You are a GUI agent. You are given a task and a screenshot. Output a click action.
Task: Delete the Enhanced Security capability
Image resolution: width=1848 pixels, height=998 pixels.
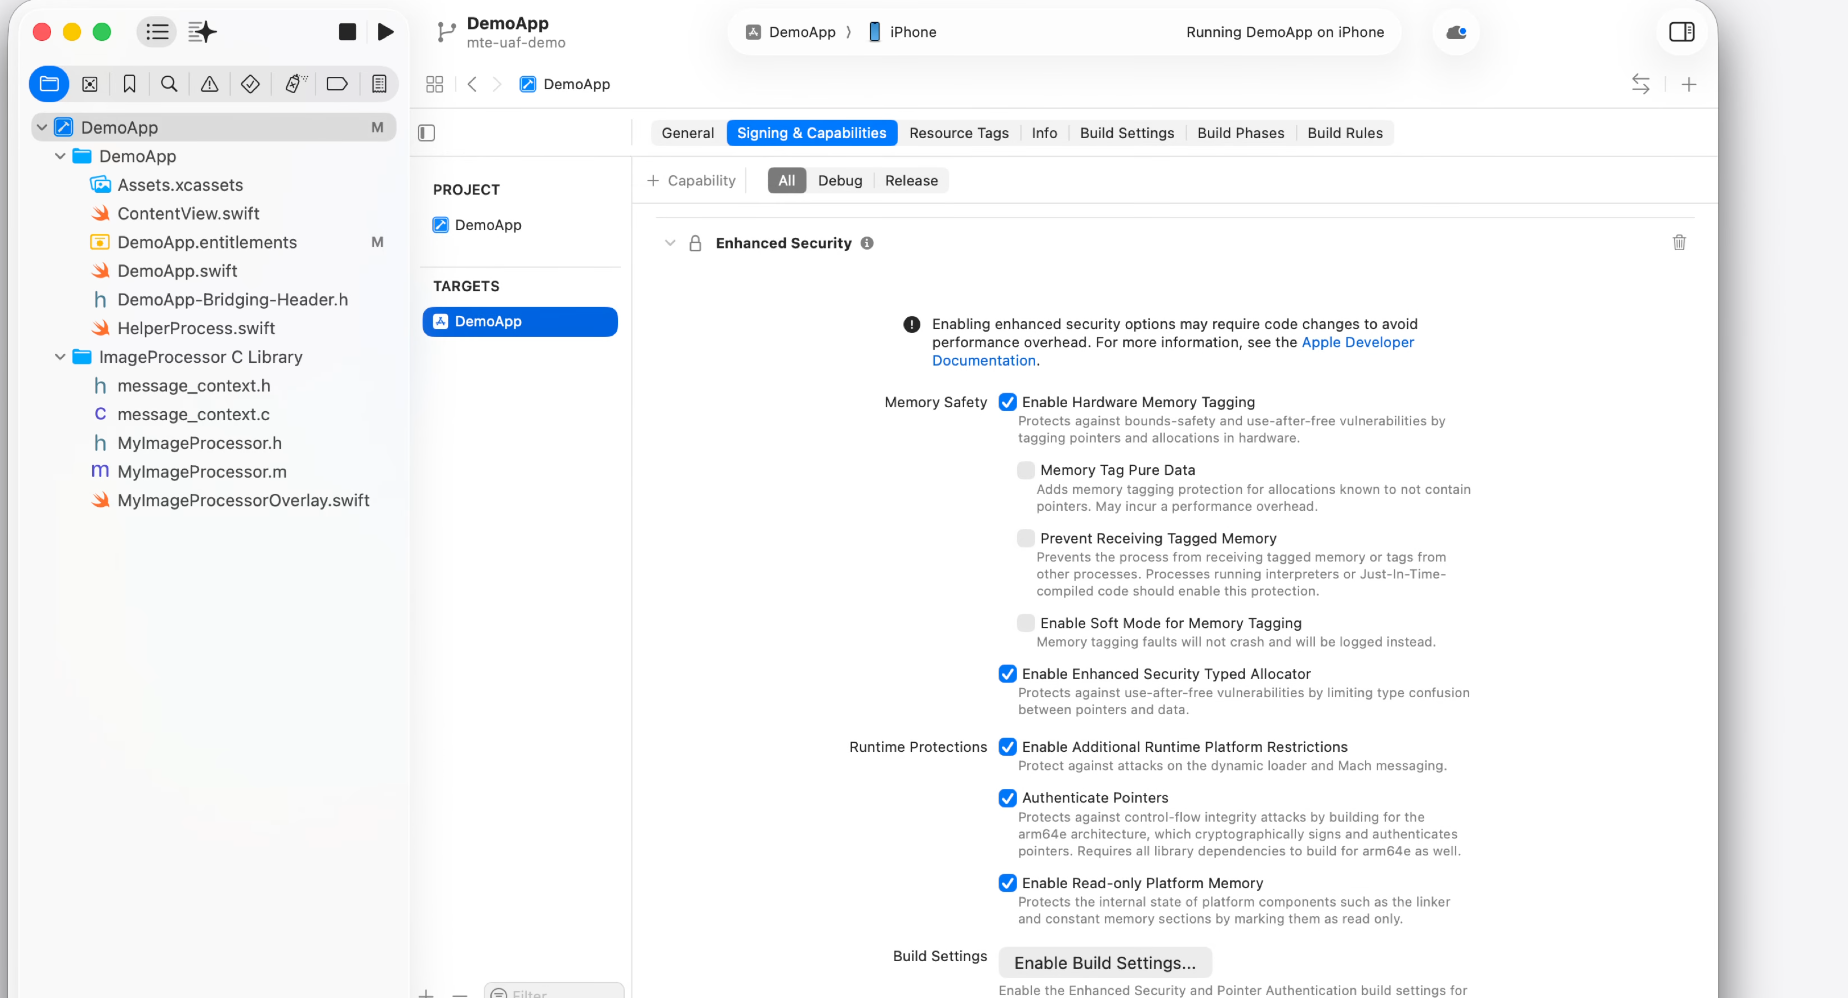[1679, 242]
